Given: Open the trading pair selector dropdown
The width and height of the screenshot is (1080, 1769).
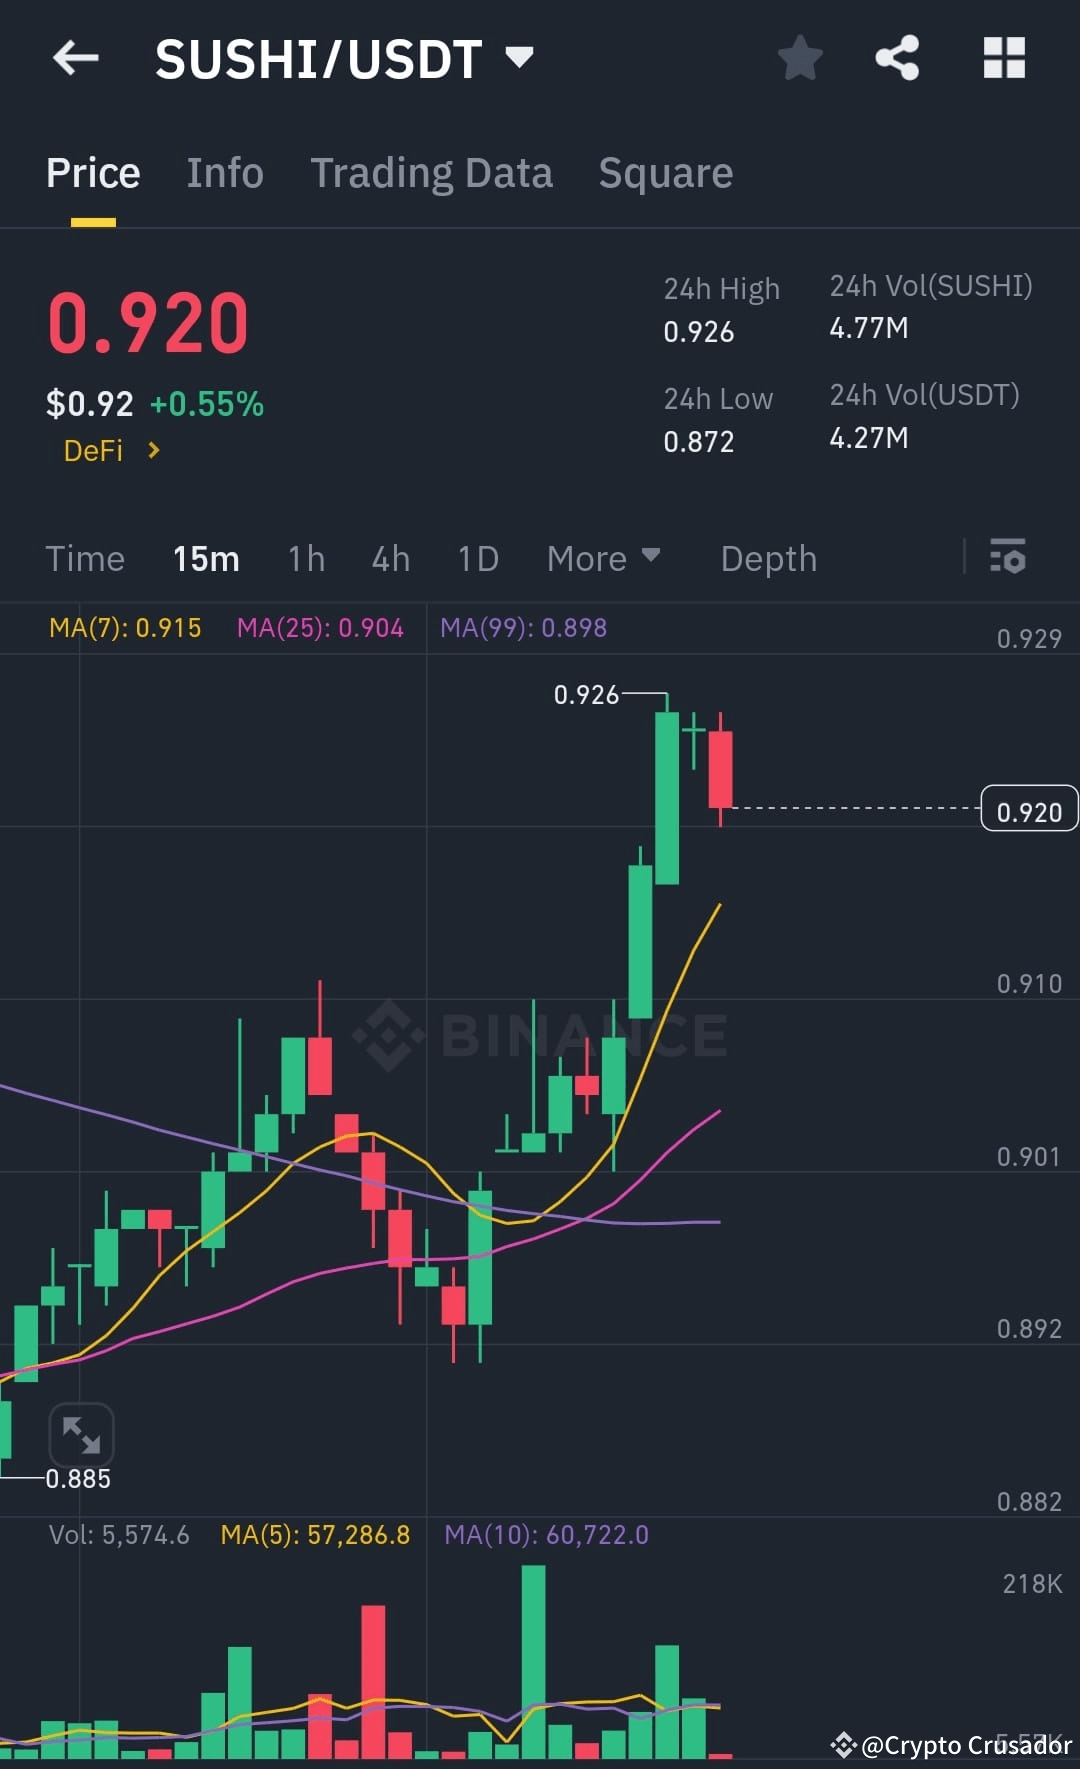Looking at the screenshot, I should point(520,58).
